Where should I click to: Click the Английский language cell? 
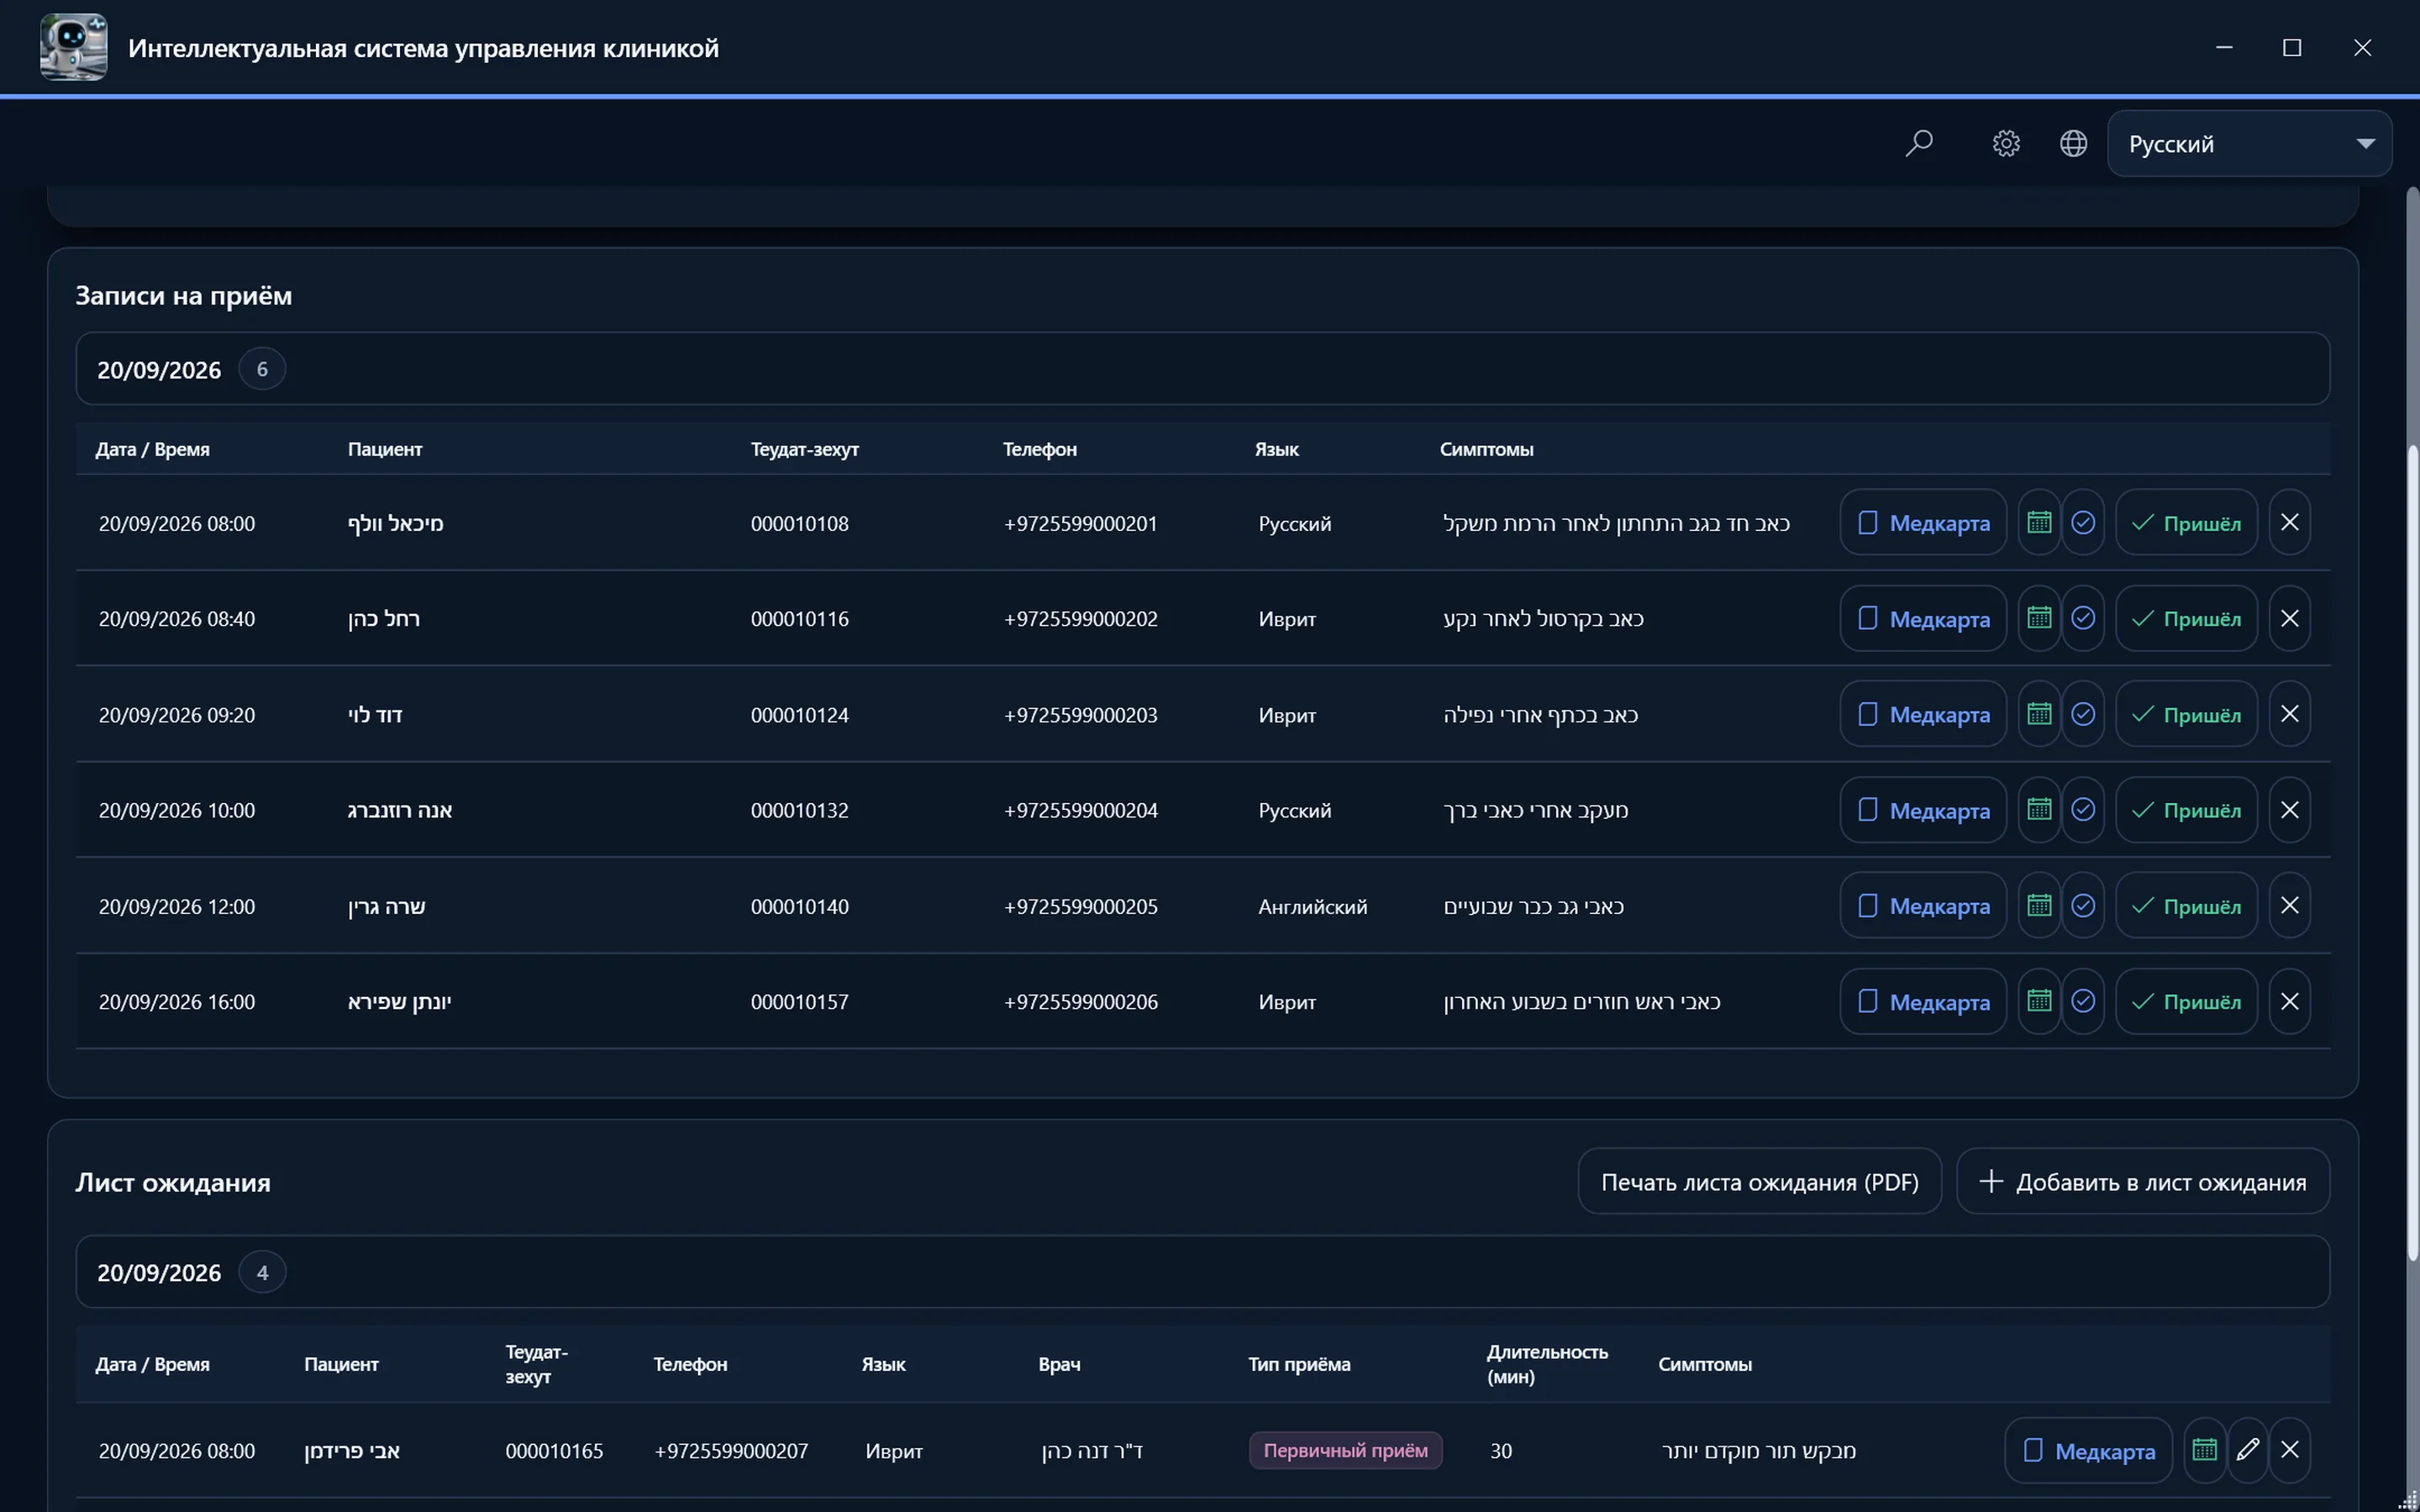1312,906
